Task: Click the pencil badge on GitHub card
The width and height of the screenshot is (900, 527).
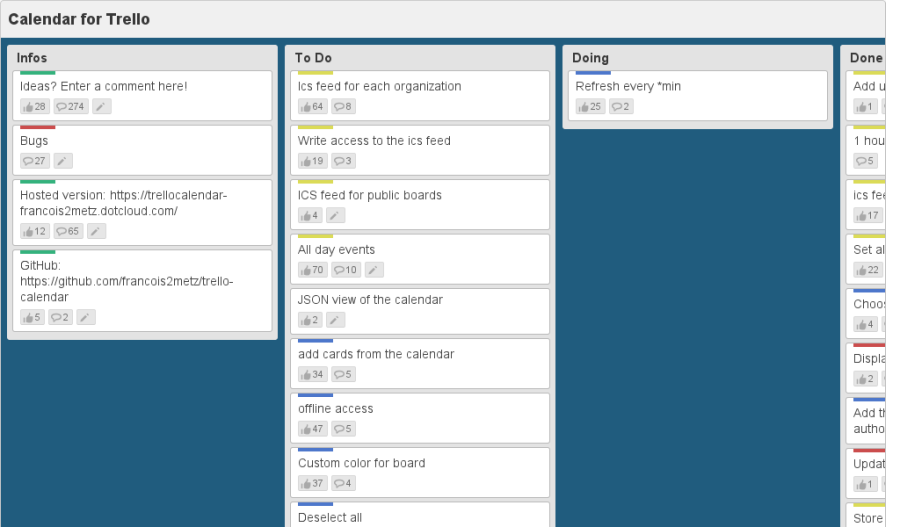Action: point(86,317)
